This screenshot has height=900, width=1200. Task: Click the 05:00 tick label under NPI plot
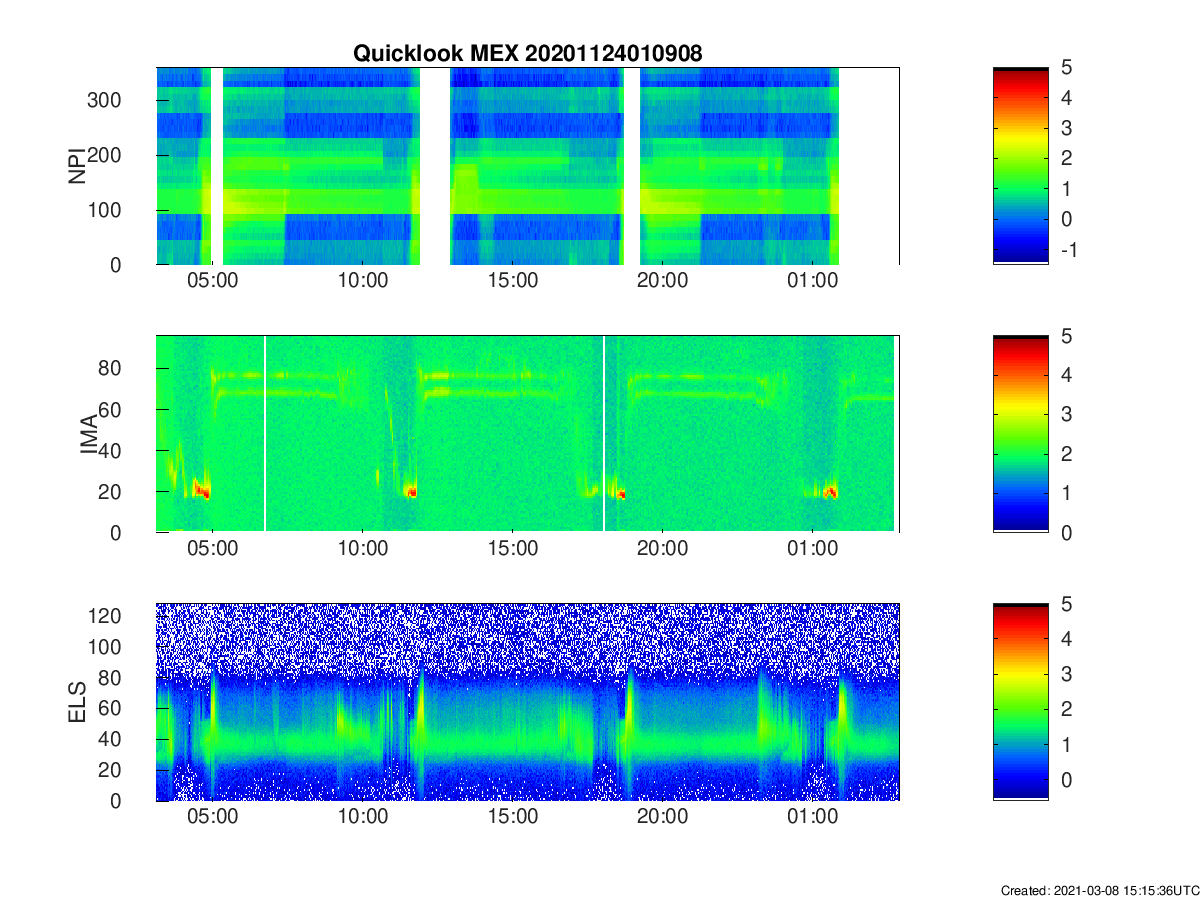pos(213,281)
